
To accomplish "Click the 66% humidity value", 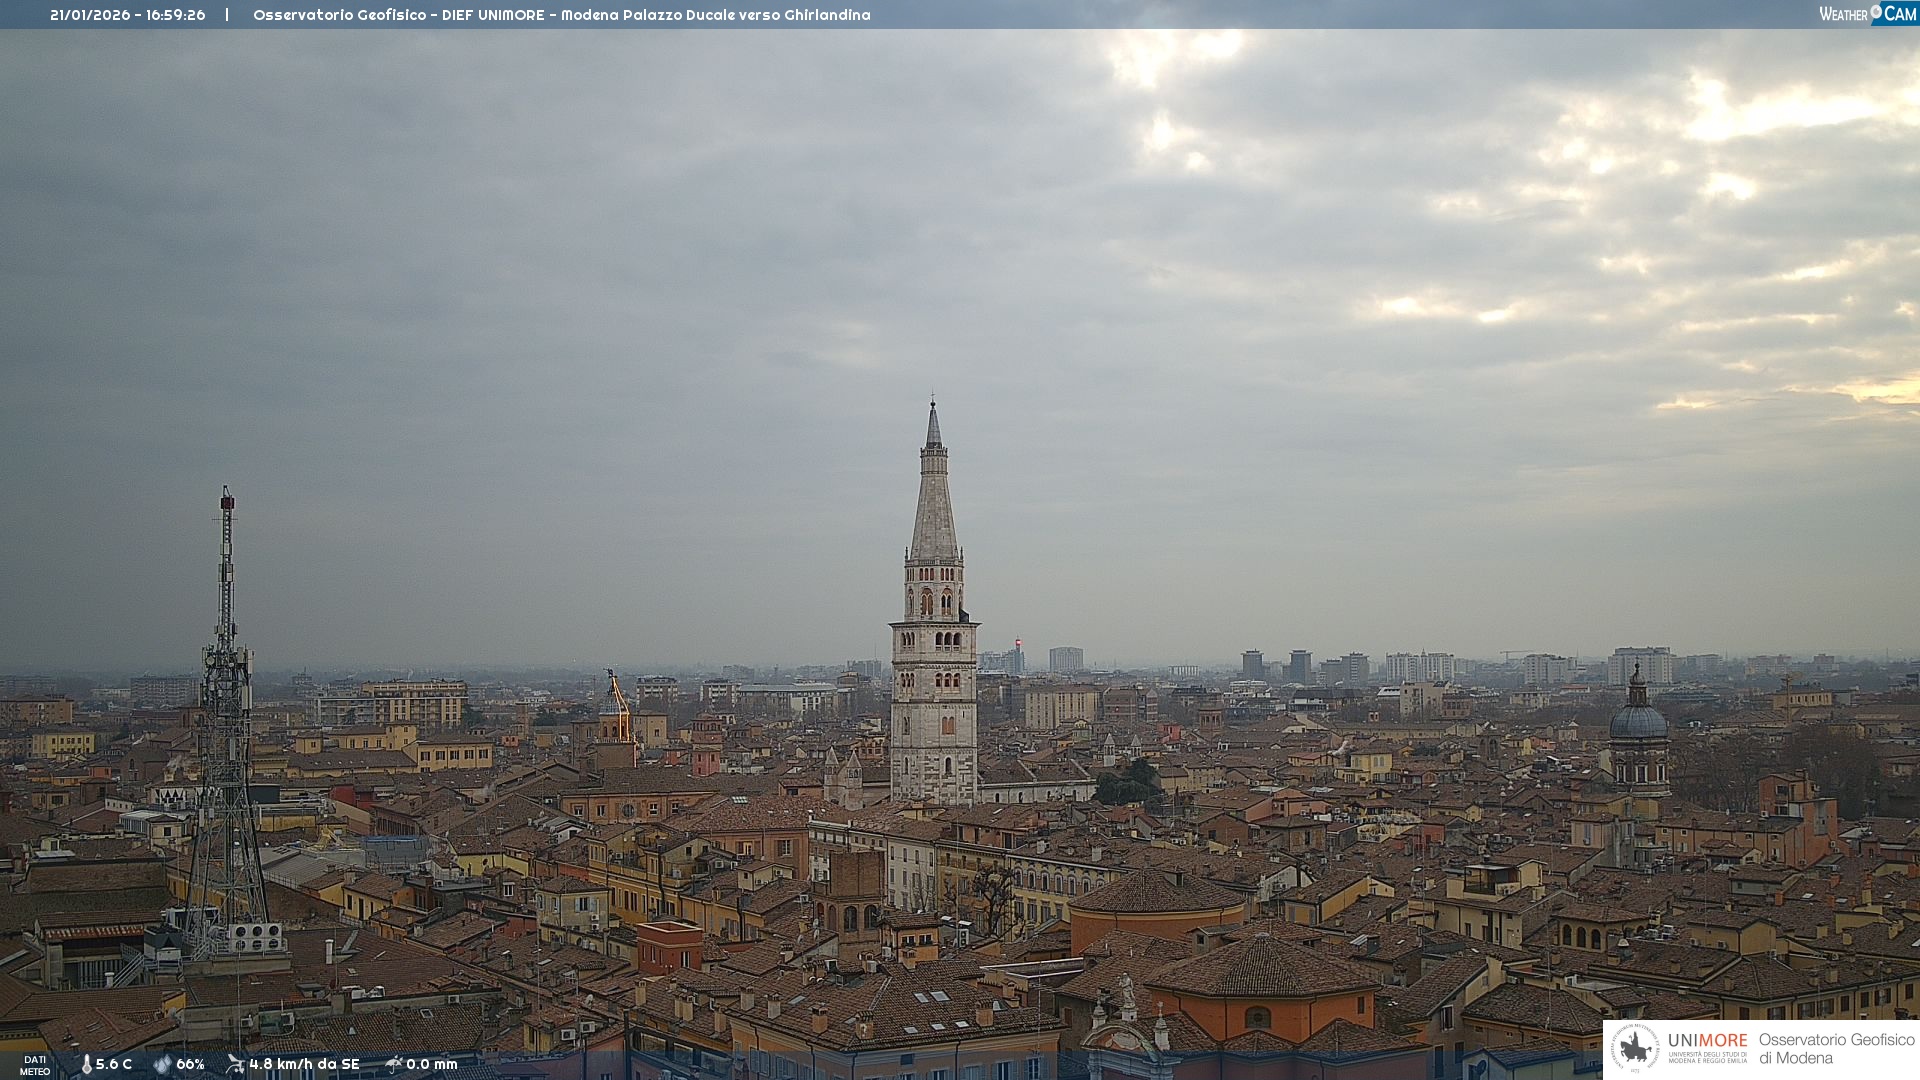I will (x=190, y=1064).
